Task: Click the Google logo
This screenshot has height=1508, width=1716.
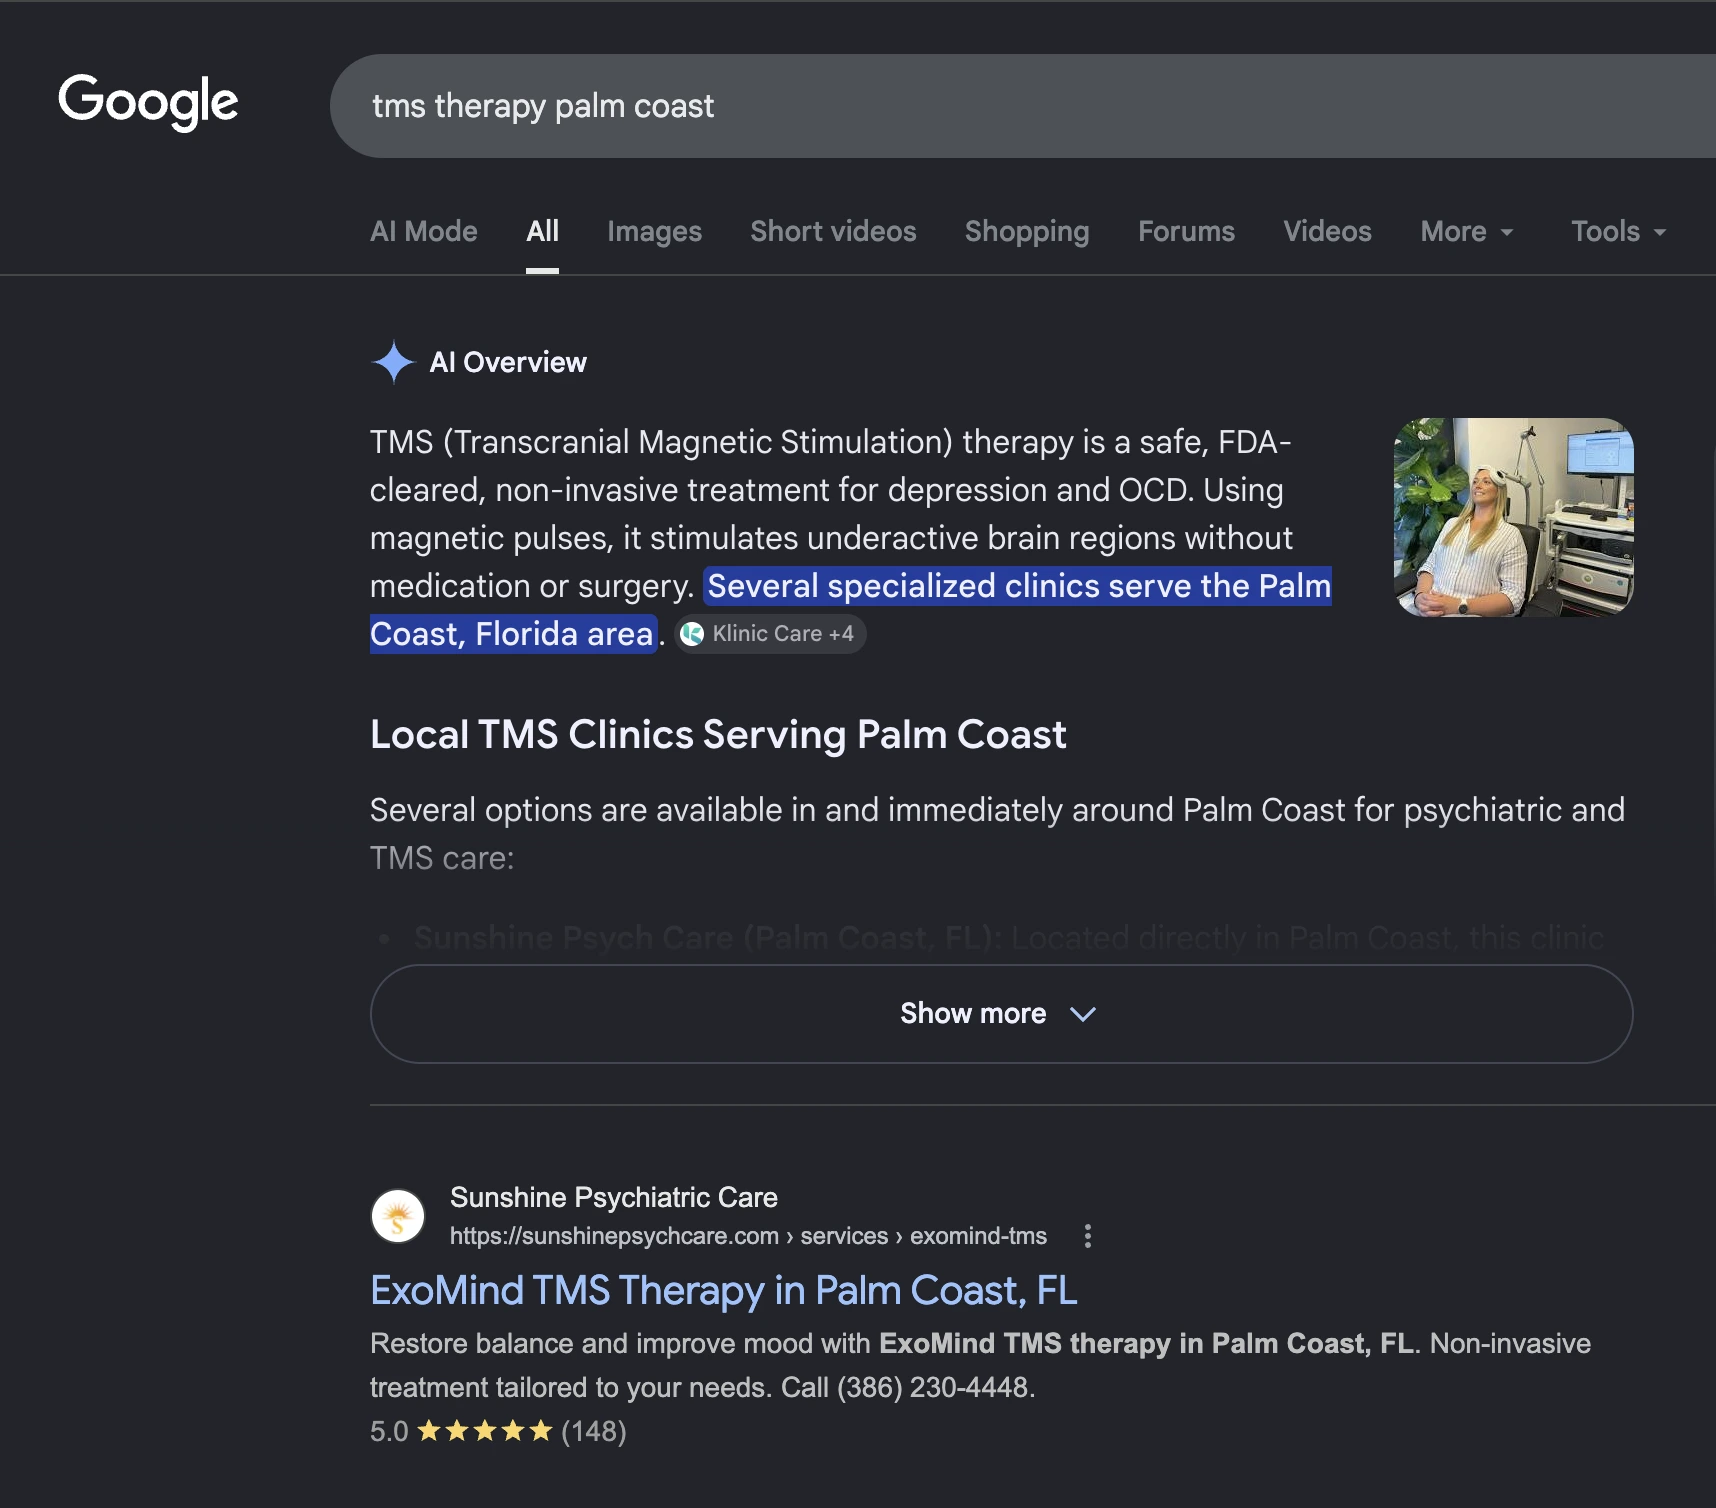Action: click(x=148, y=102)
